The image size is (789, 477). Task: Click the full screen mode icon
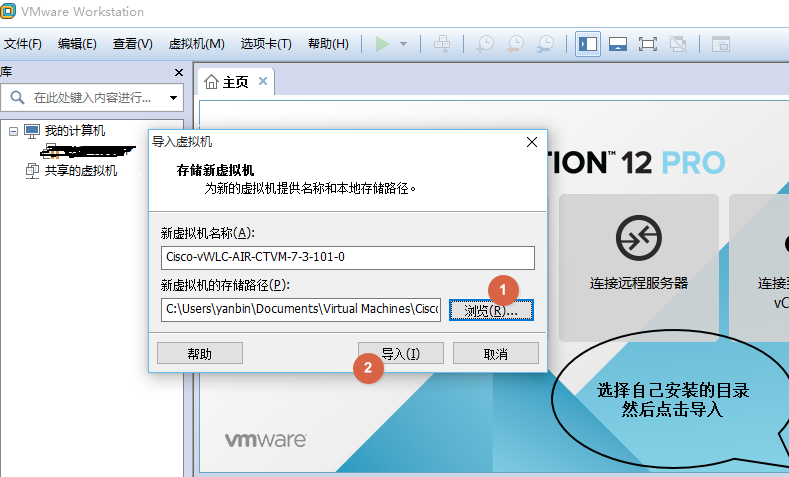(648, 44)
